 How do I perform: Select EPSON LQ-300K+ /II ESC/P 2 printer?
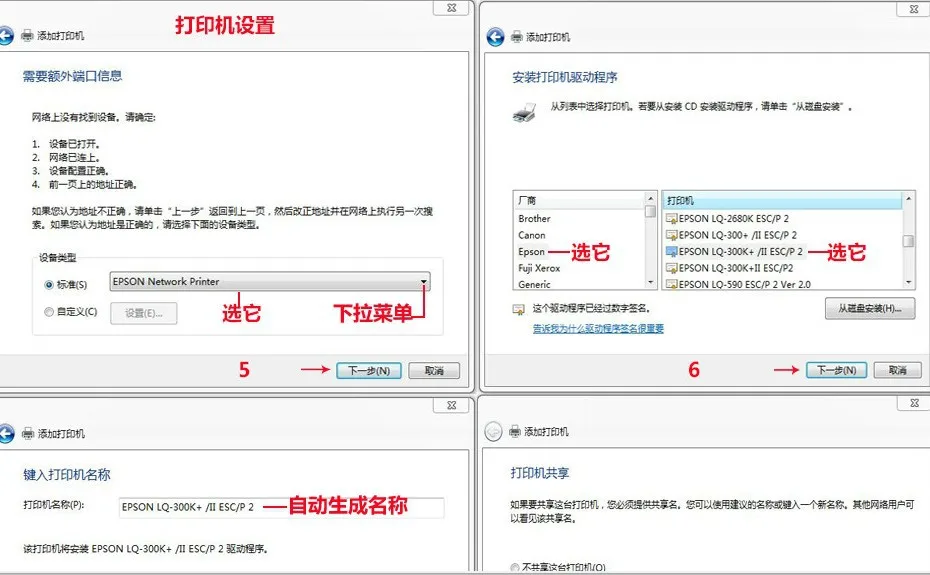click(741, 252)
